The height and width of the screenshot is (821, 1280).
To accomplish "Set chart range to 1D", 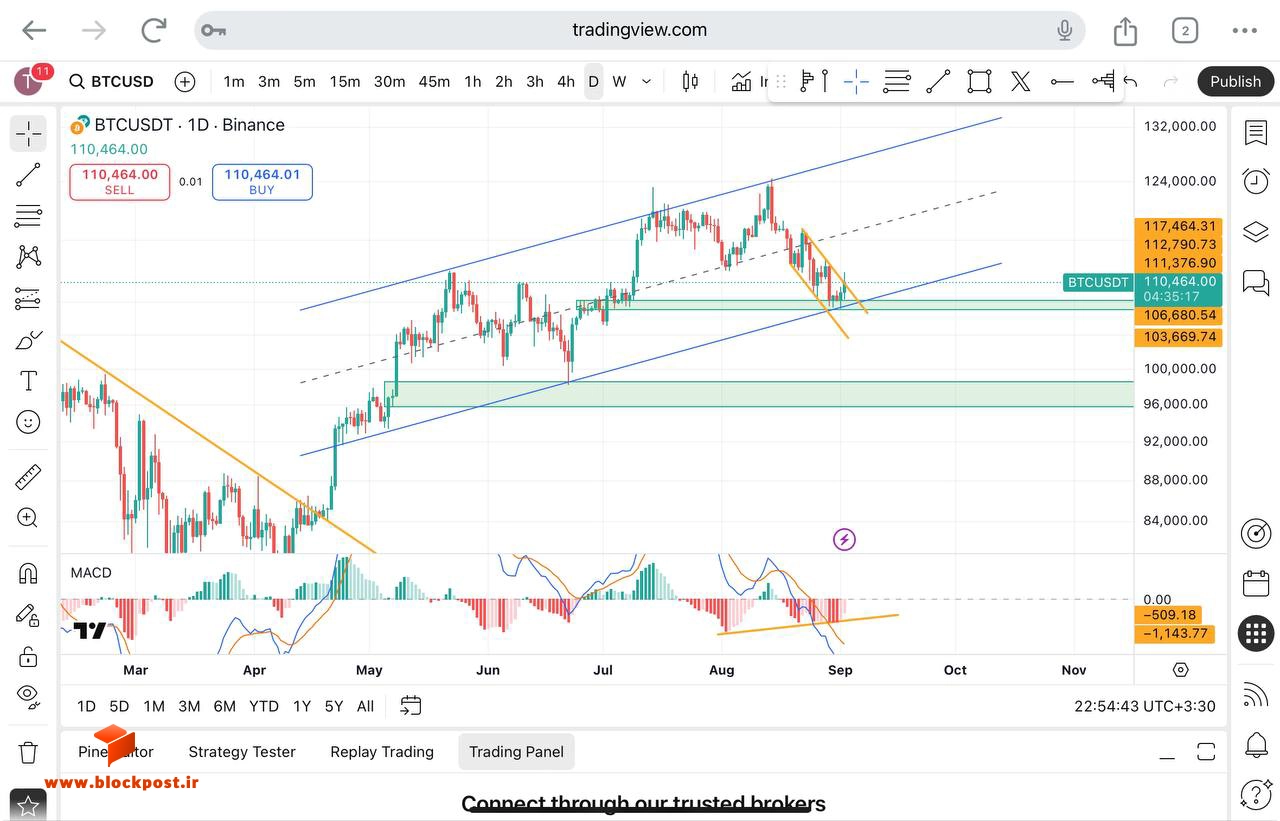I will [86, 706].
